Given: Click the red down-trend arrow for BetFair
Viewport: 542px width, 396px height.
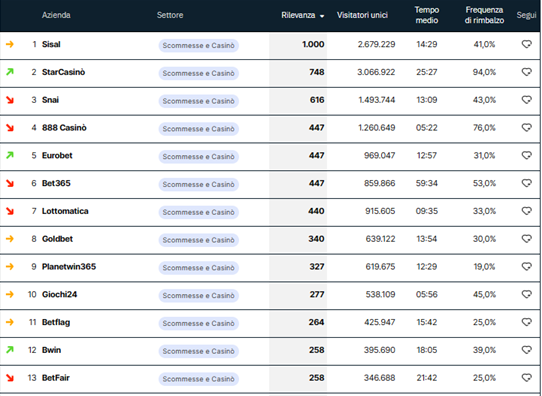Looking at the screenshot, I should pos(10,378).
